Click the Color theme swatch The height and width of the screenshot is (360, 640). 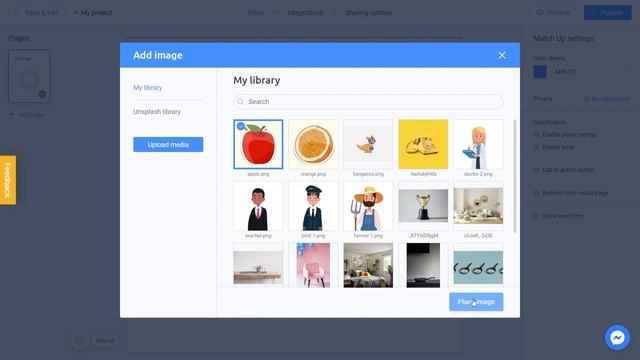(540, 72)
